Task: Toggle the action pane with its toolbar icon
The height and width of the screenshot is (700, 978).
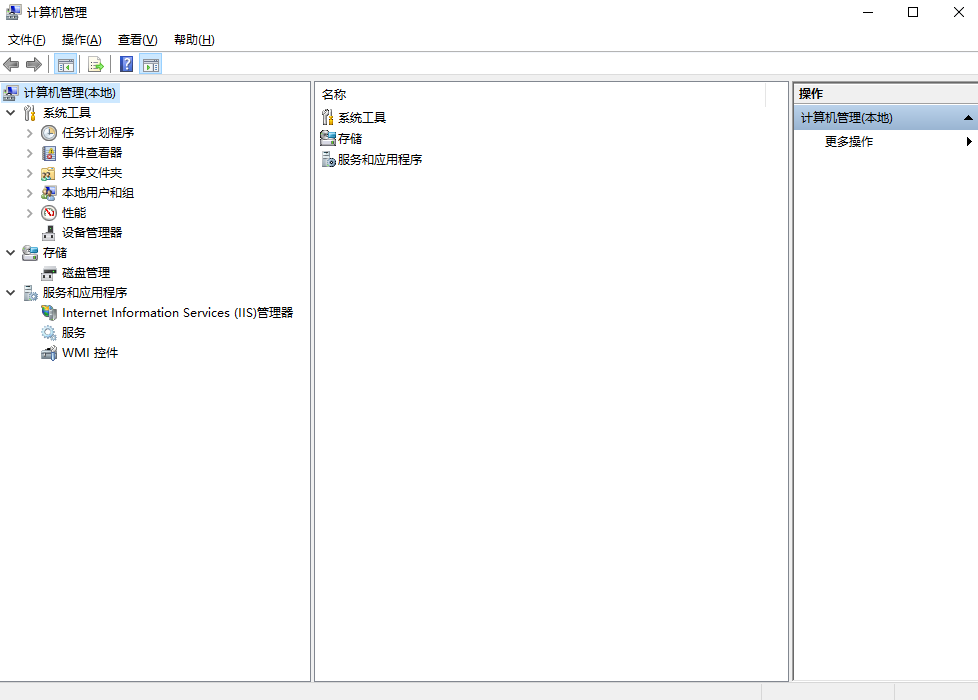Action: pos(150,63)
